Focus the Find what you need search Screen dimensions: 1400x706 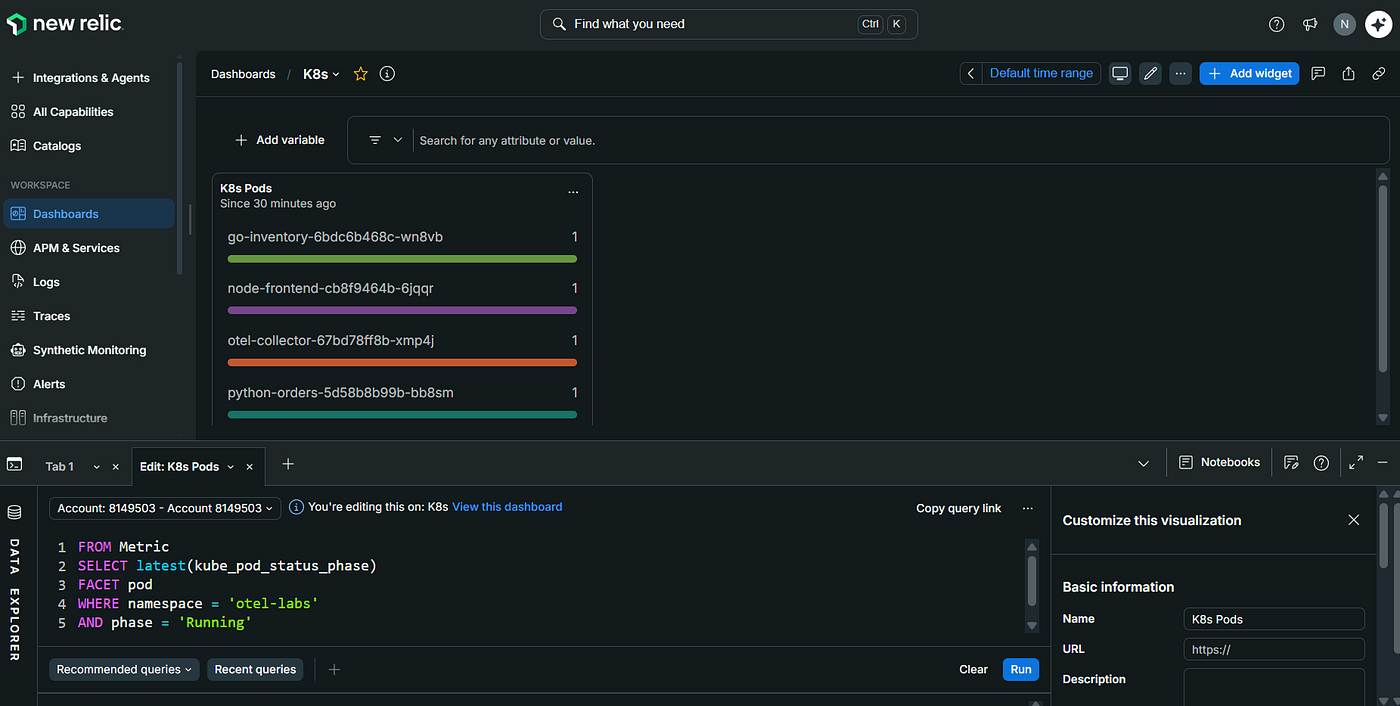[x=729, y=24]
